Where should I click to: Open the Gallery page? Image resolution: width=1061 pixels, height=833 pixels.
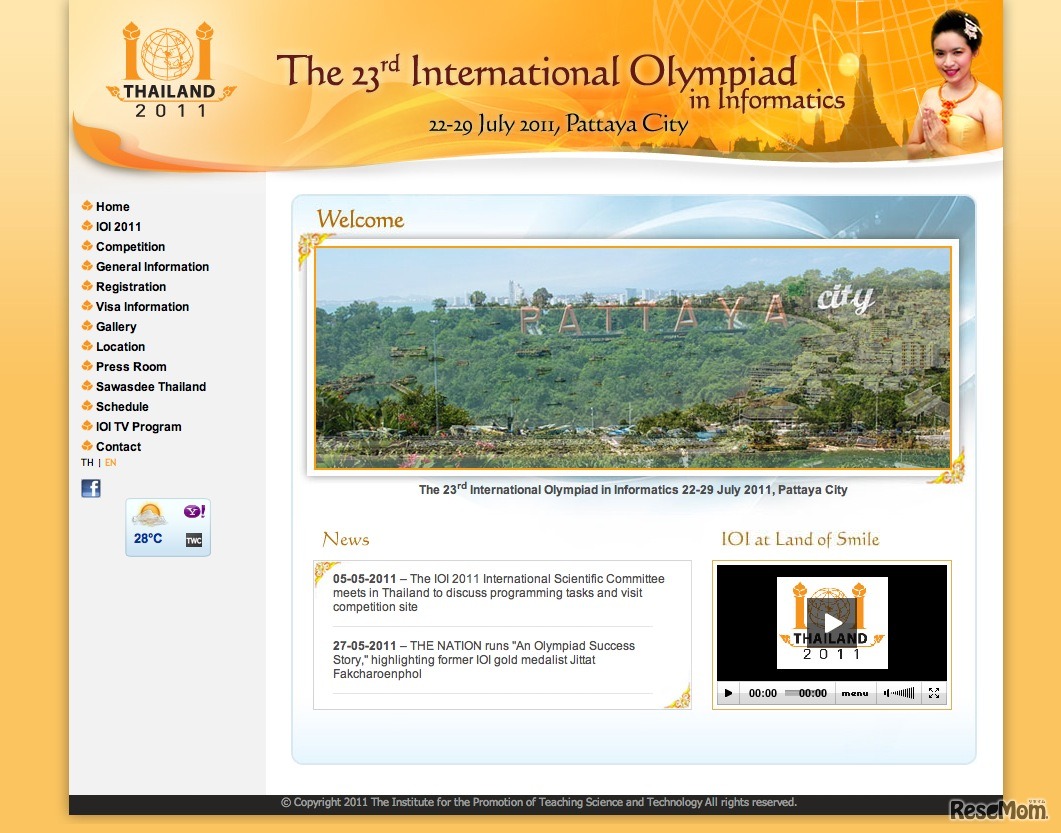116,326
